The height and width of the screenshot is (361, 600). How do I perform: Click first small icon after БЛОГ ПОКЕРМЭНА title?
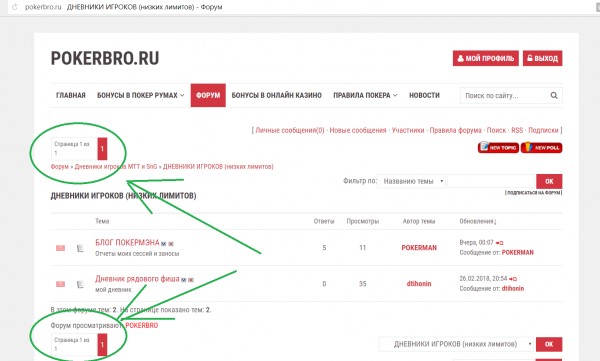tap(164, 243)
